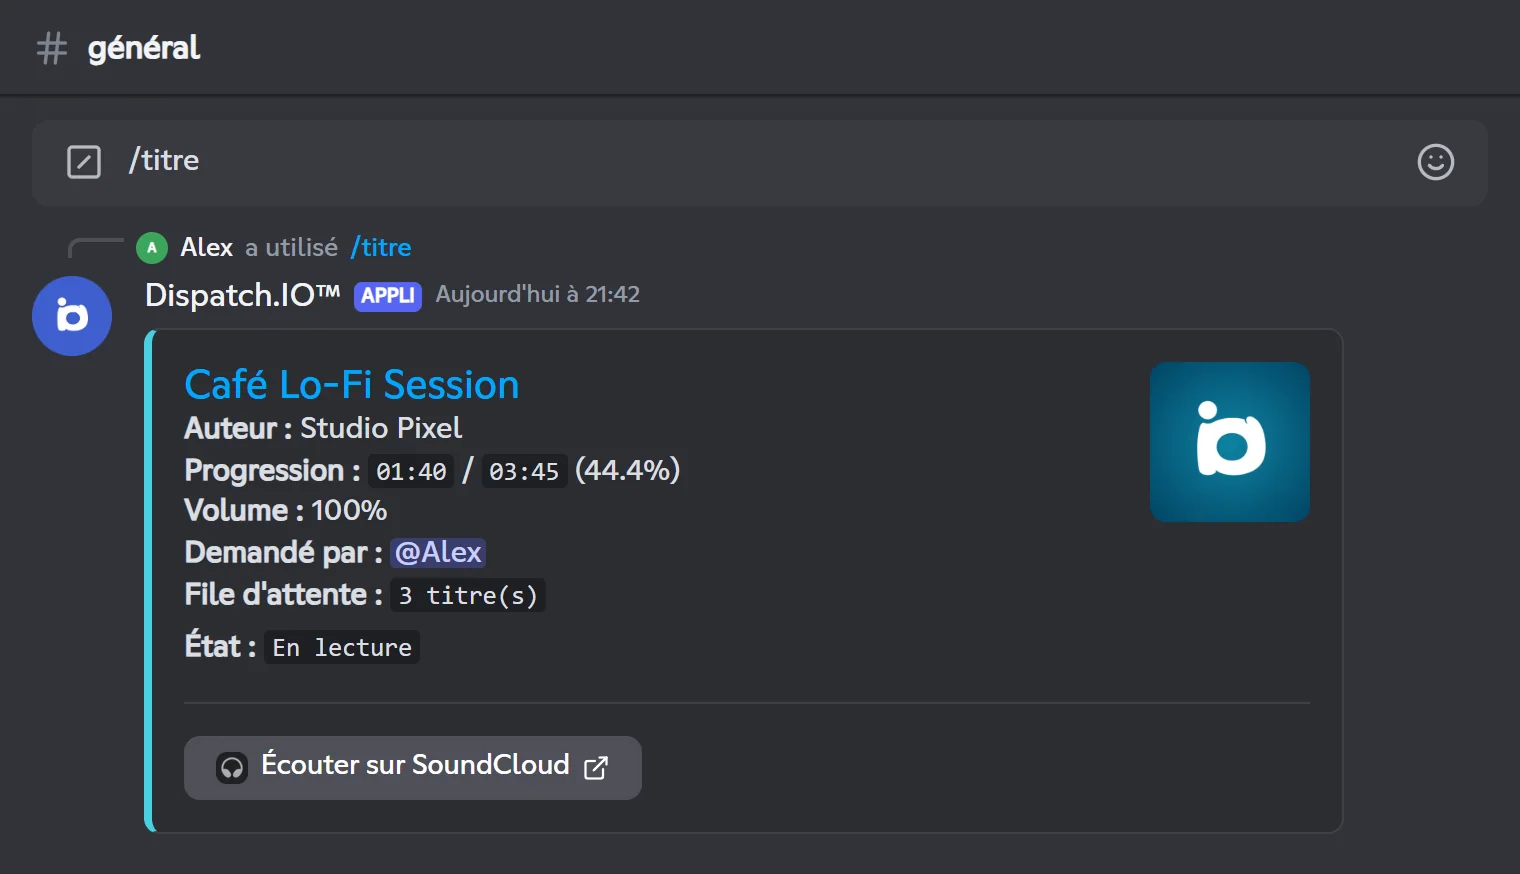
Task: Open the @Alex mention in the embed
Action: (x=438, y=552)
